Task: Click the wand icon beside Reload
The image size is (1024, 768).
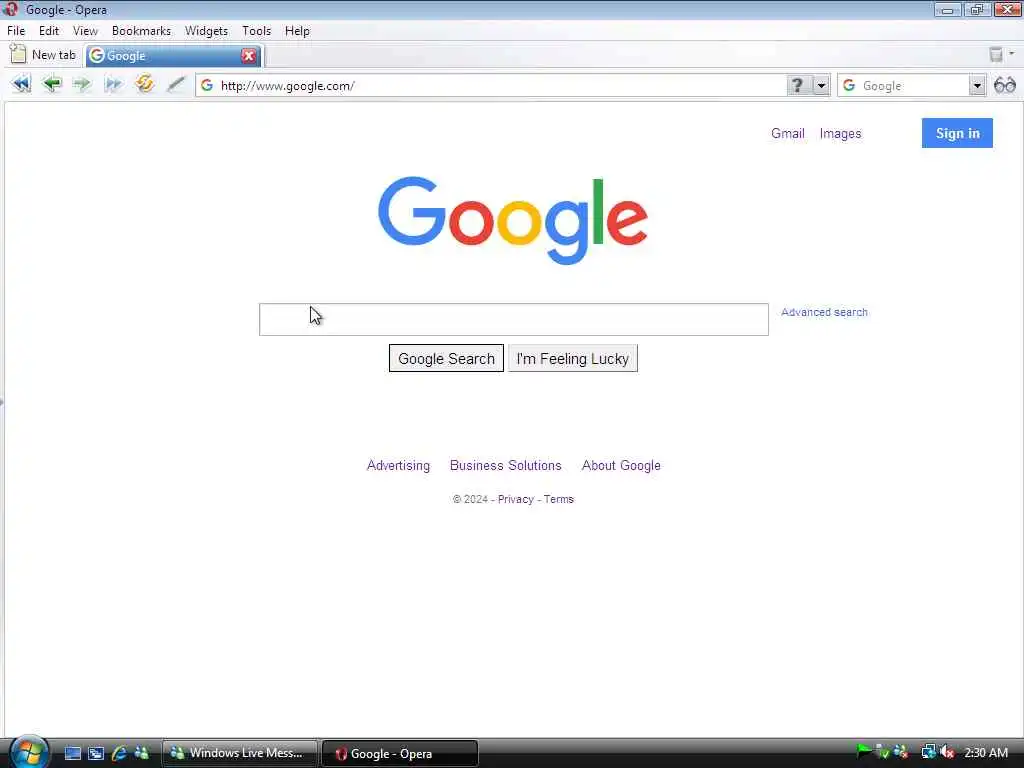Action: coord(176,84)
